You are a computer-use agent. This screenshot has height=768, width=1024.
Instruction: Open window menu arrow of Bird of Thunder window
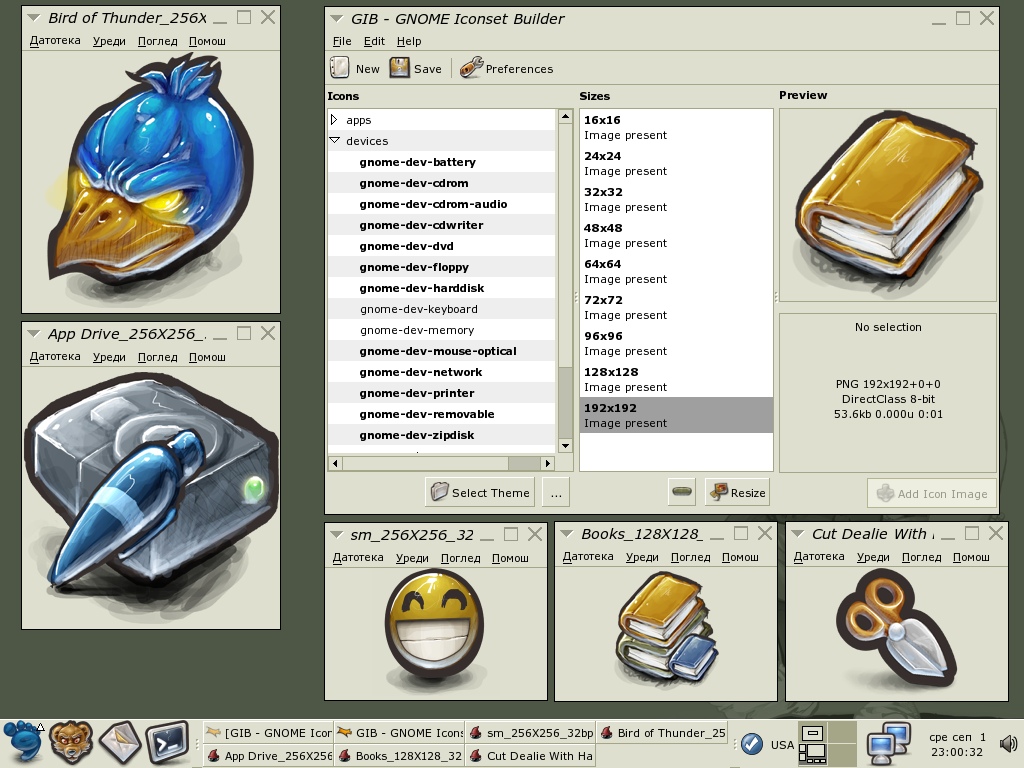[33, 18]
